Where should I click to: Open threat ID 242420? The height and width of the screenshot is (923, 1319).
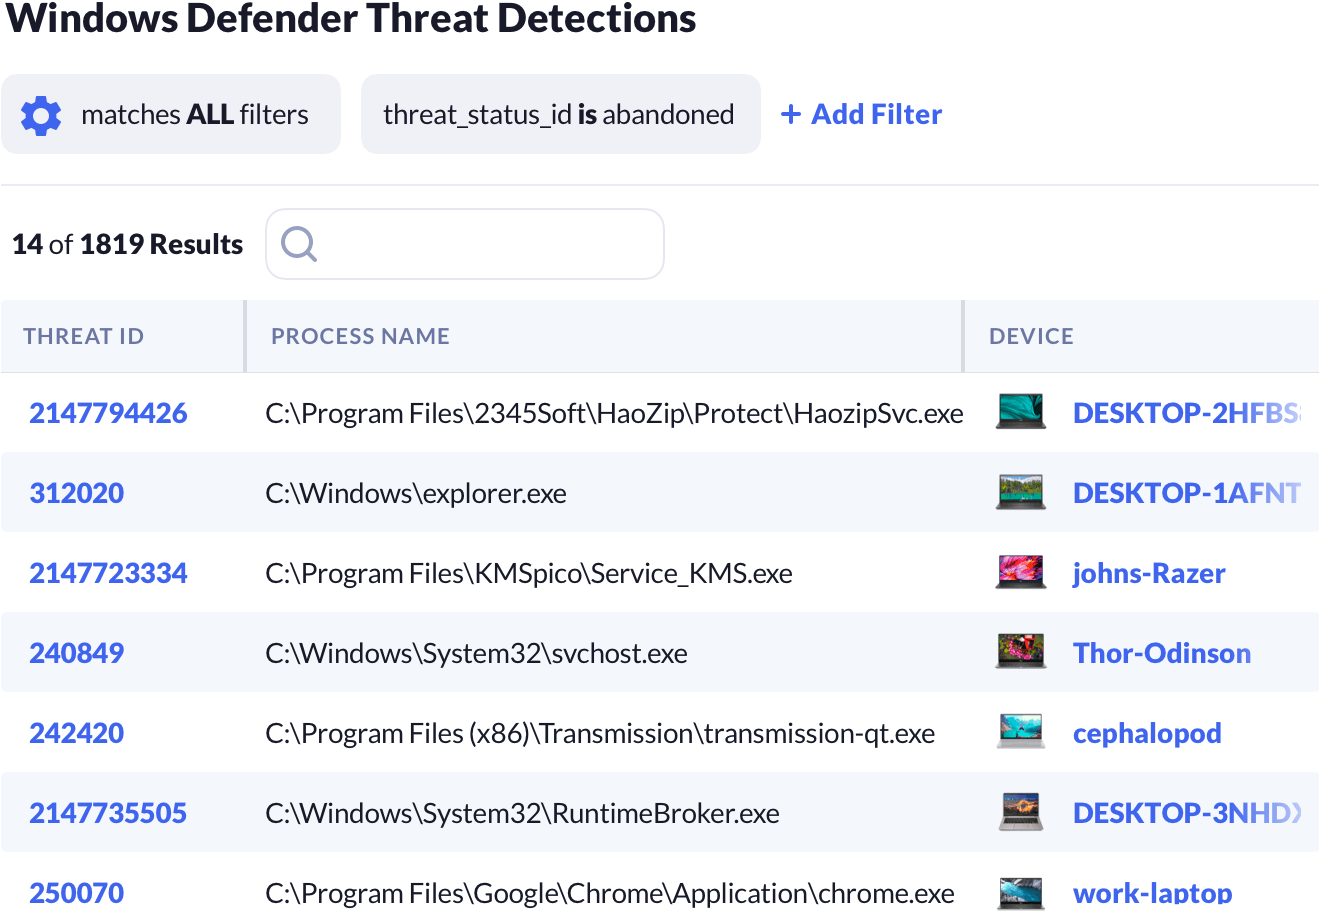77,733
